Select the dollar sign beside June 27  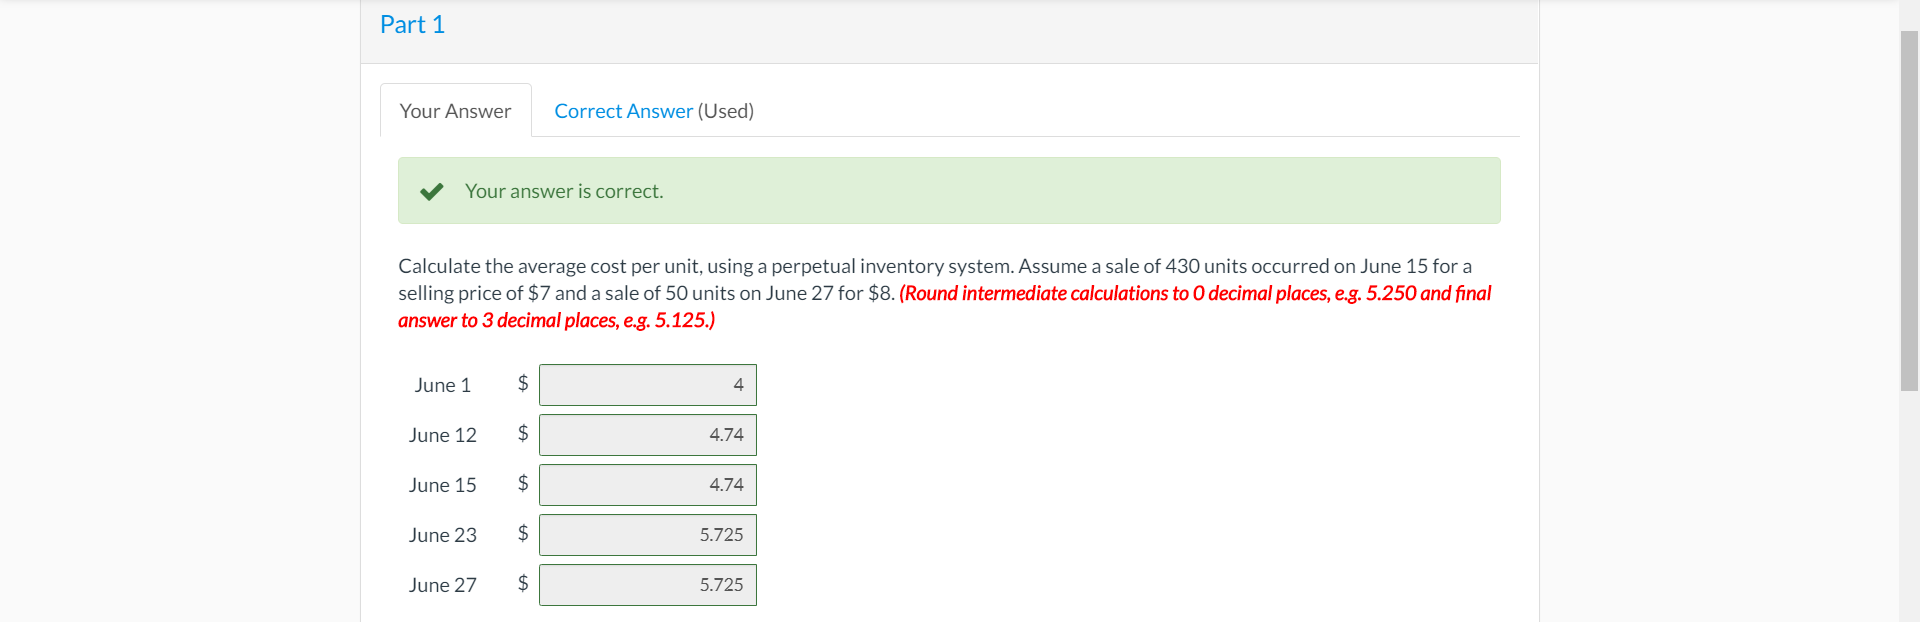521,584
